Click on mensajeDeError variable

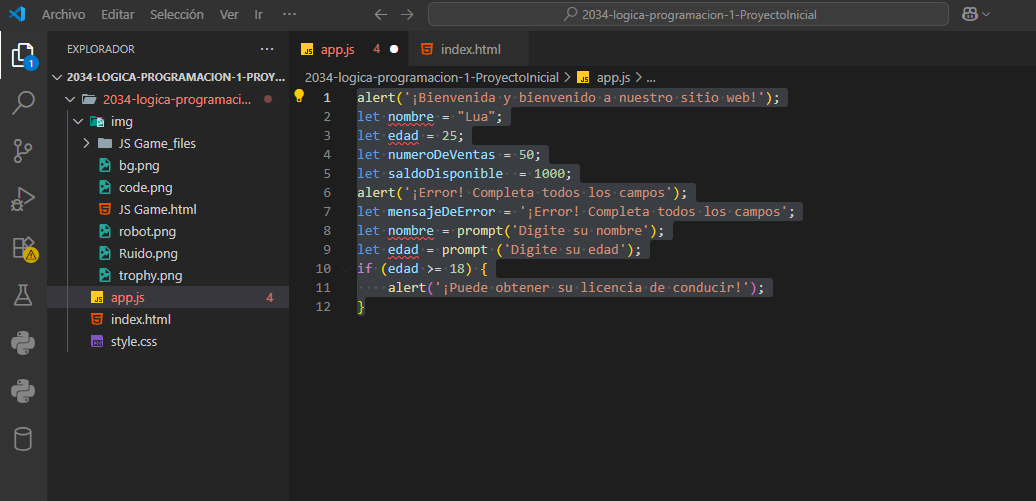tap(441, 212)
